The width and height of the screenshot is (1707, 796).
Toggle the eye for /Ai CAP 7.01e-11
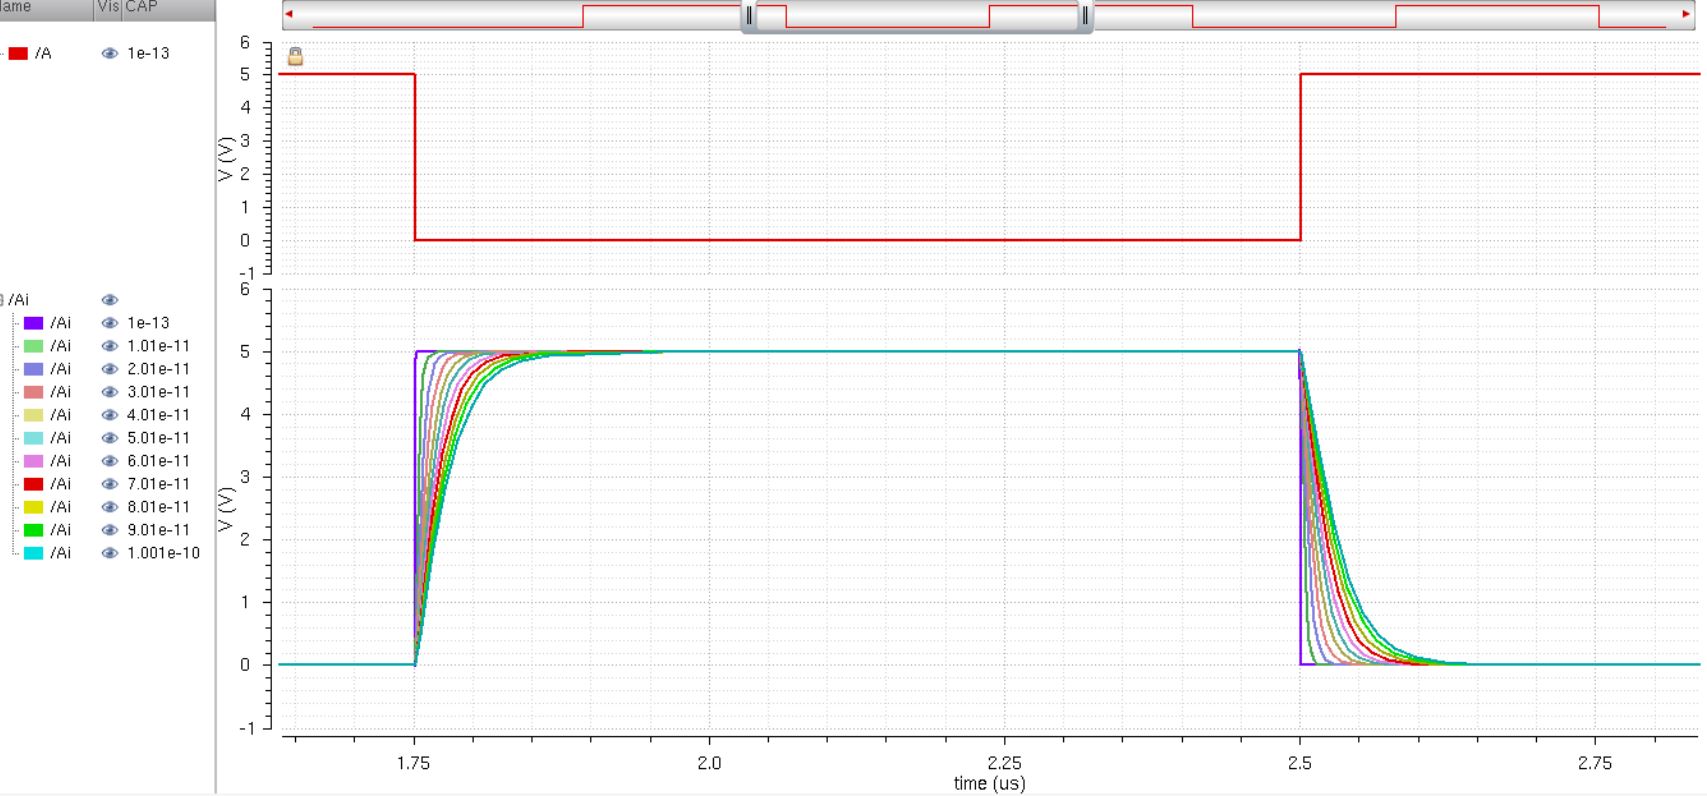[x=109, y=484]
